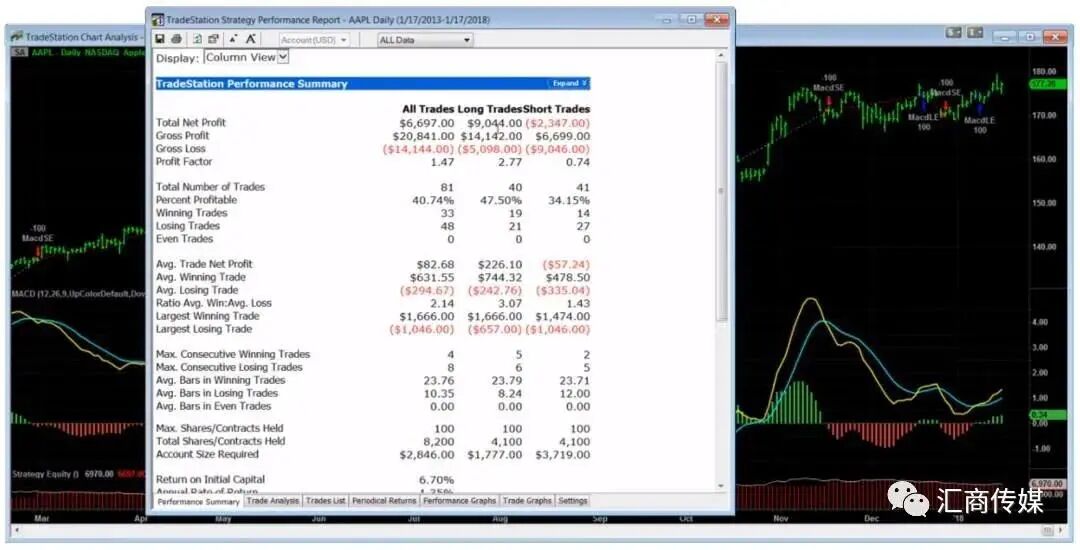Screen dimensions: 1080x550
Task: Click the TradeStation Performance Summary header bar
Action: [x=373, y=83]
